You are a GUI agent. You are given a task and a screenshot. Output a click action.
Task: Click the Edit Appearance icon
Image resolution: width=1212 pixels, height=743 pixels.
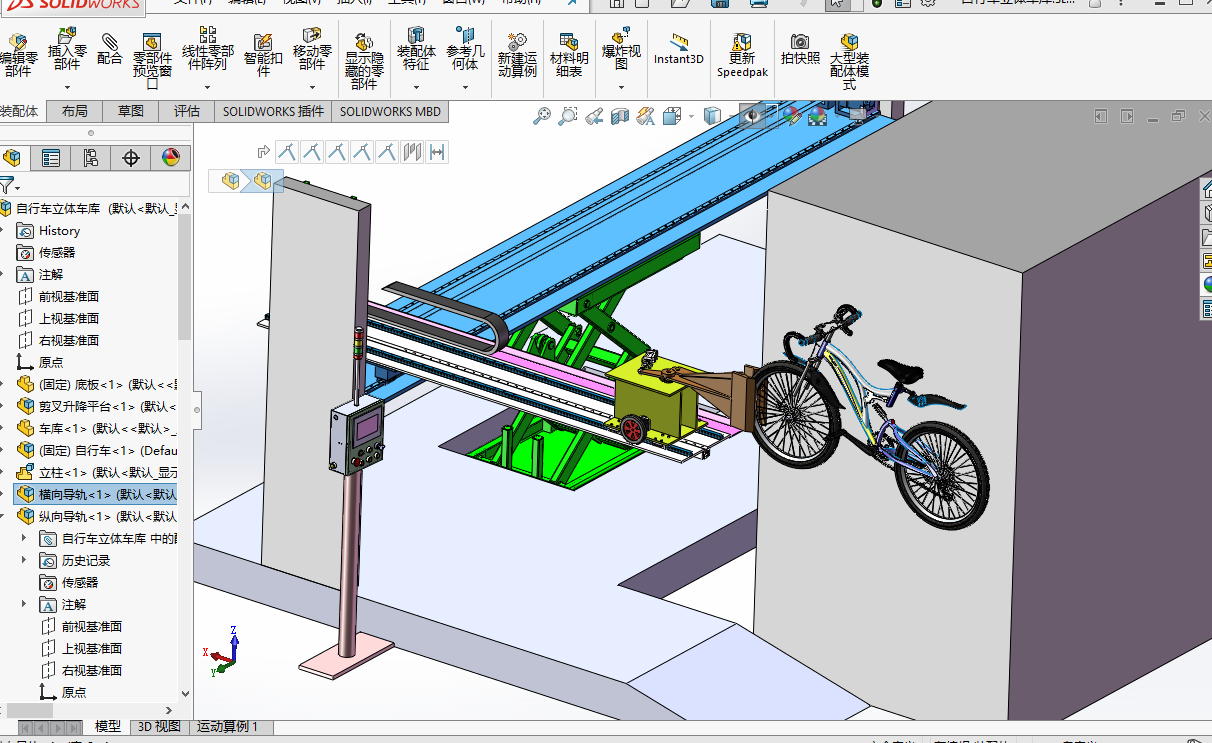click(x=792, y=117)
